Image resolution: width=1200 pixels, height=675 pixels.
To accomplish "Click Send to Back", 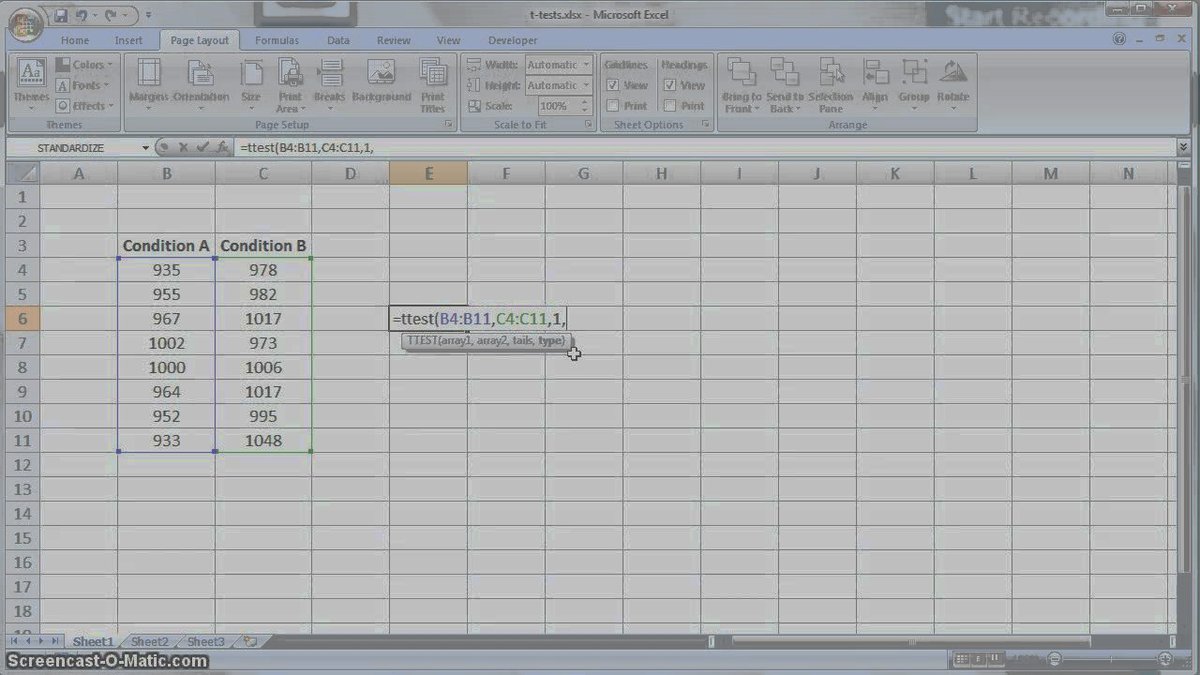I will click(x=785, y=84).
